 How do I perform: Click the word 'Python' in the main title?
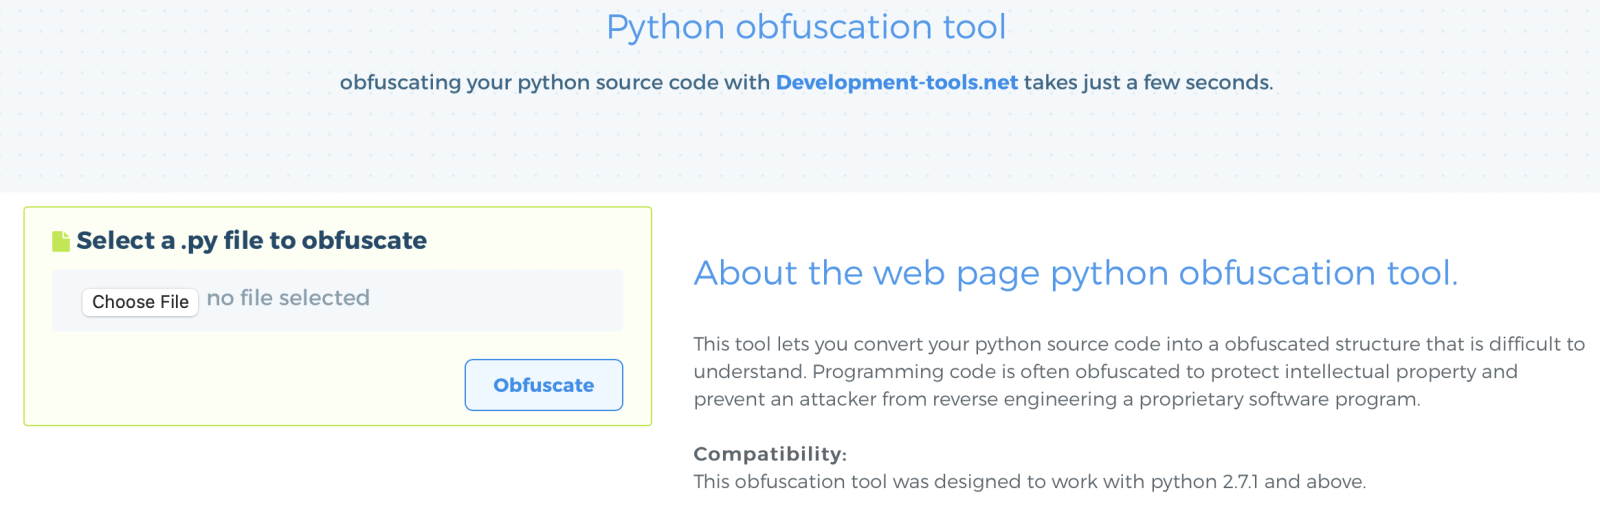click(666, 28)
